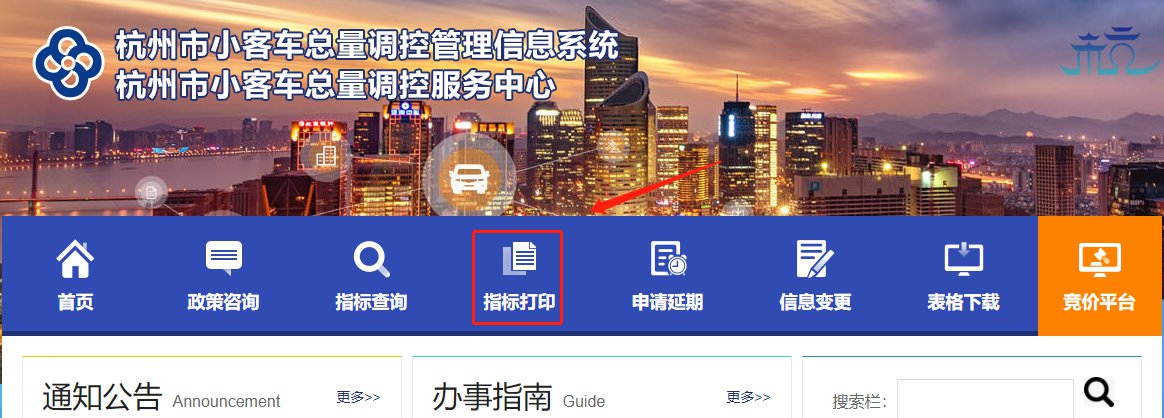Screen dimensions: 1164x418
Task: Open the 申请延期 menu label
Action: (x=667, y=303)
